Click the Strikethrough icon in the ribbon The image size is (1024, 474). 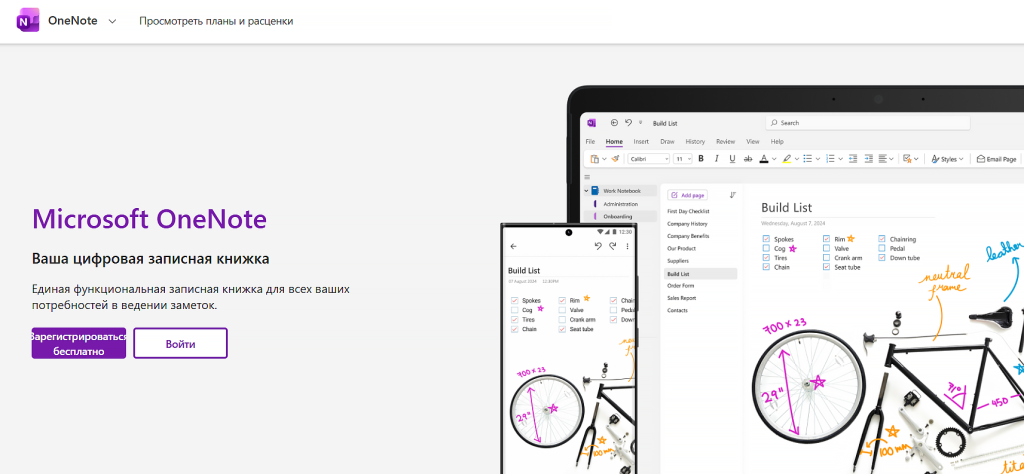pos(747,158)
